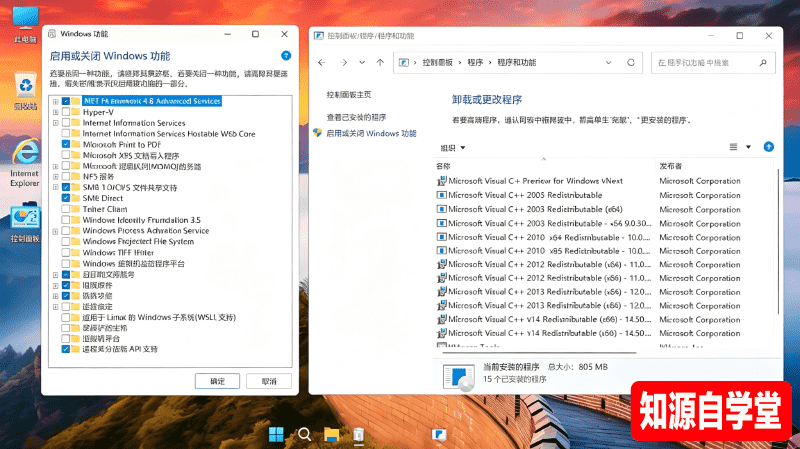Open File Explorer from the taskbar

(x=331, y=434)
